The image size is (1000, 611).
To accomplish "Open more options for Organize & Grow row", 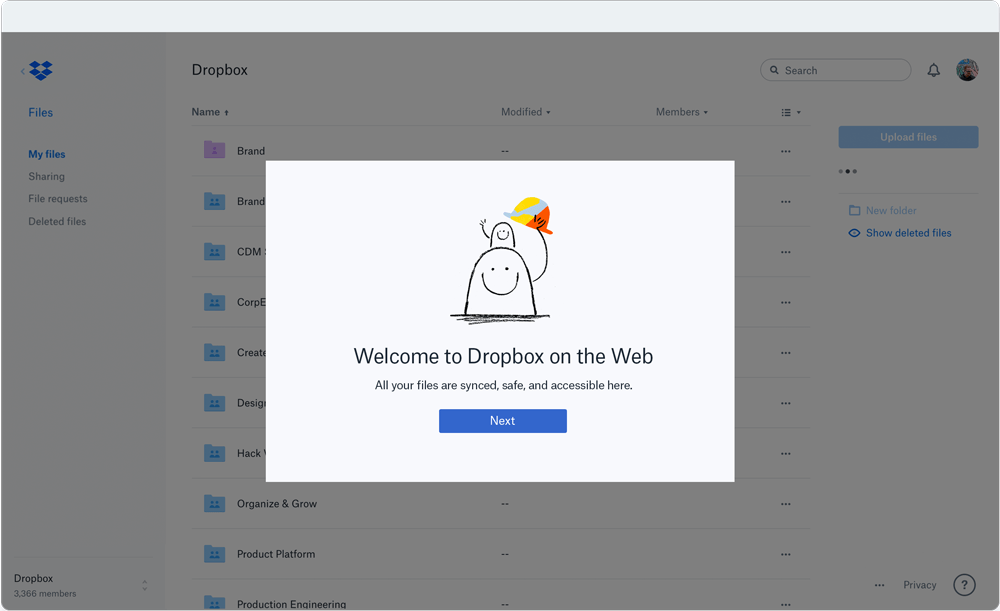I will click(x=785, y=504).
